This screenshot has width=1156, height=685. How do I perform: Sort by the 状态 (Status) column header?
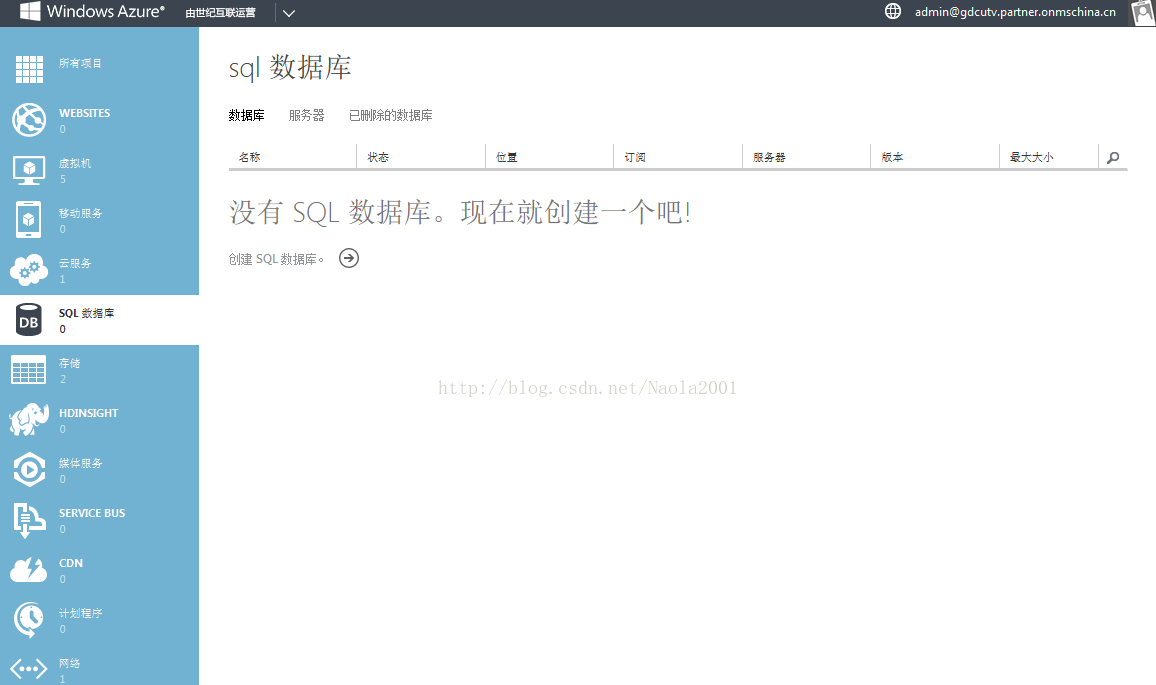[378, 157]
